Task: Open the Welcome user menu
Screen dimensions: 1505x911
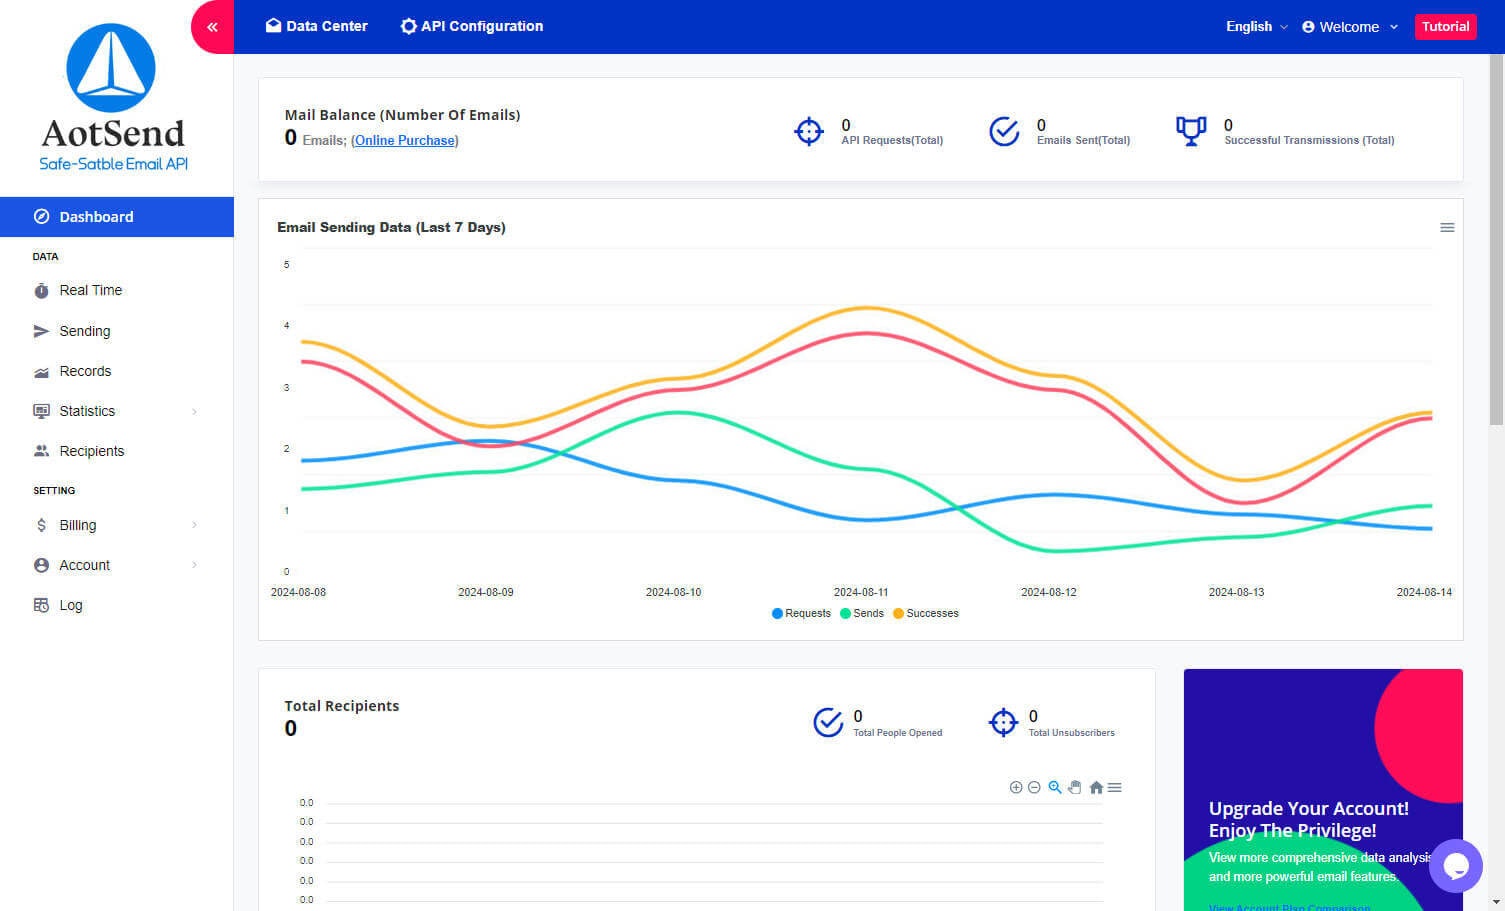Action: (x=1349, y=27)
